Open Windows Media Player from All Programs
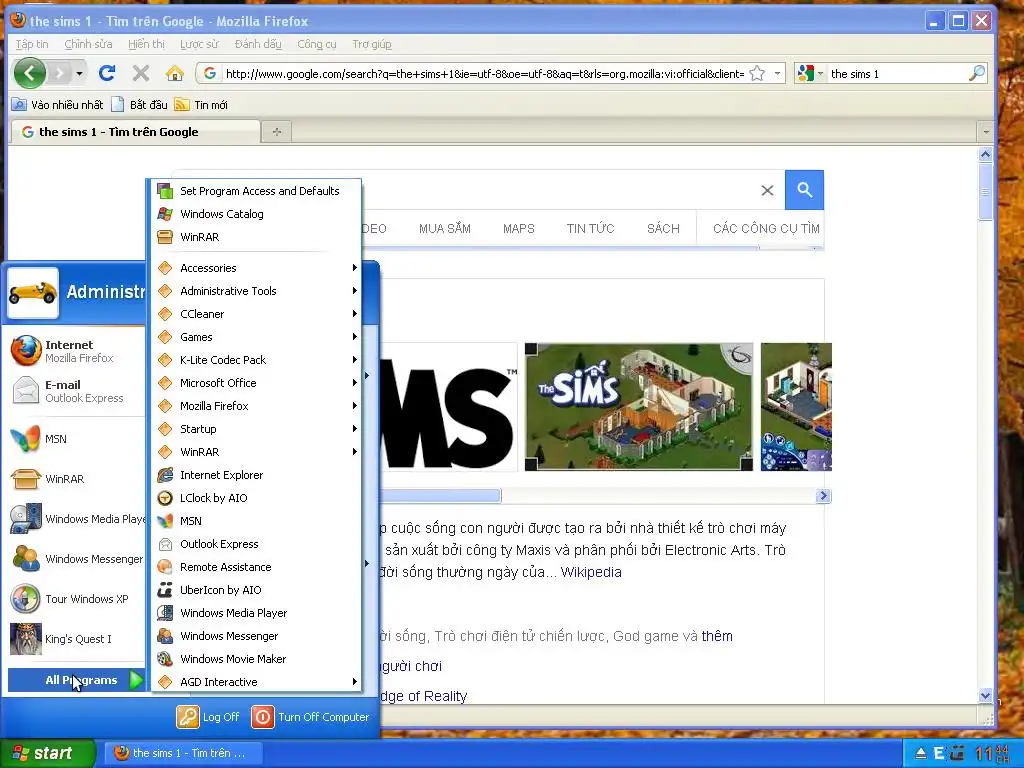Image resolution: width=1024 pixels, height=768 pixels. click(x=255, y=613)
